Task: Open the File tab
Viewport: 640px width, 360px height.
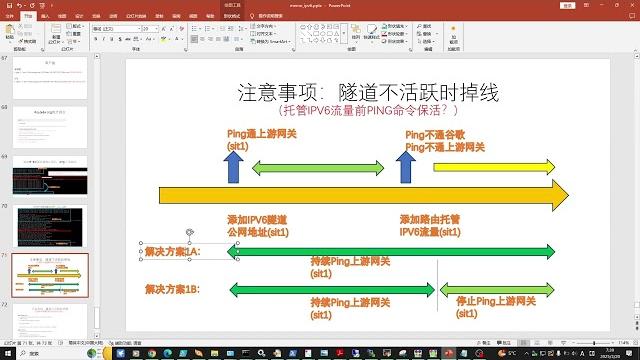Action: (10, 16)
